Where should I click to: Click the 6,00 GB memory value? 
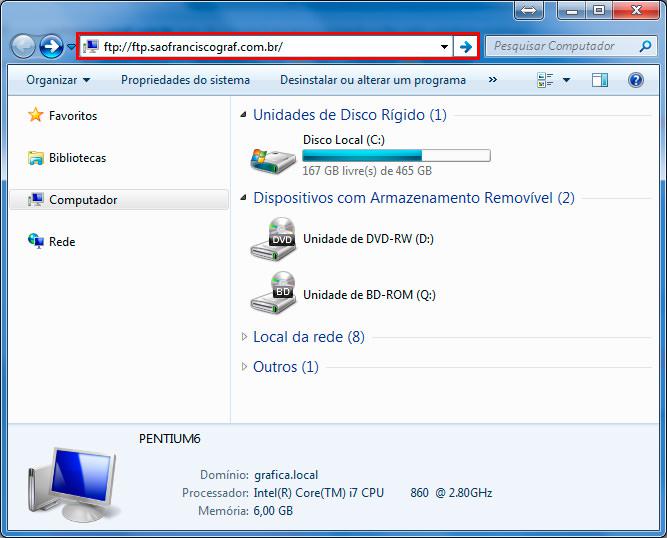(x=273, y=510)
